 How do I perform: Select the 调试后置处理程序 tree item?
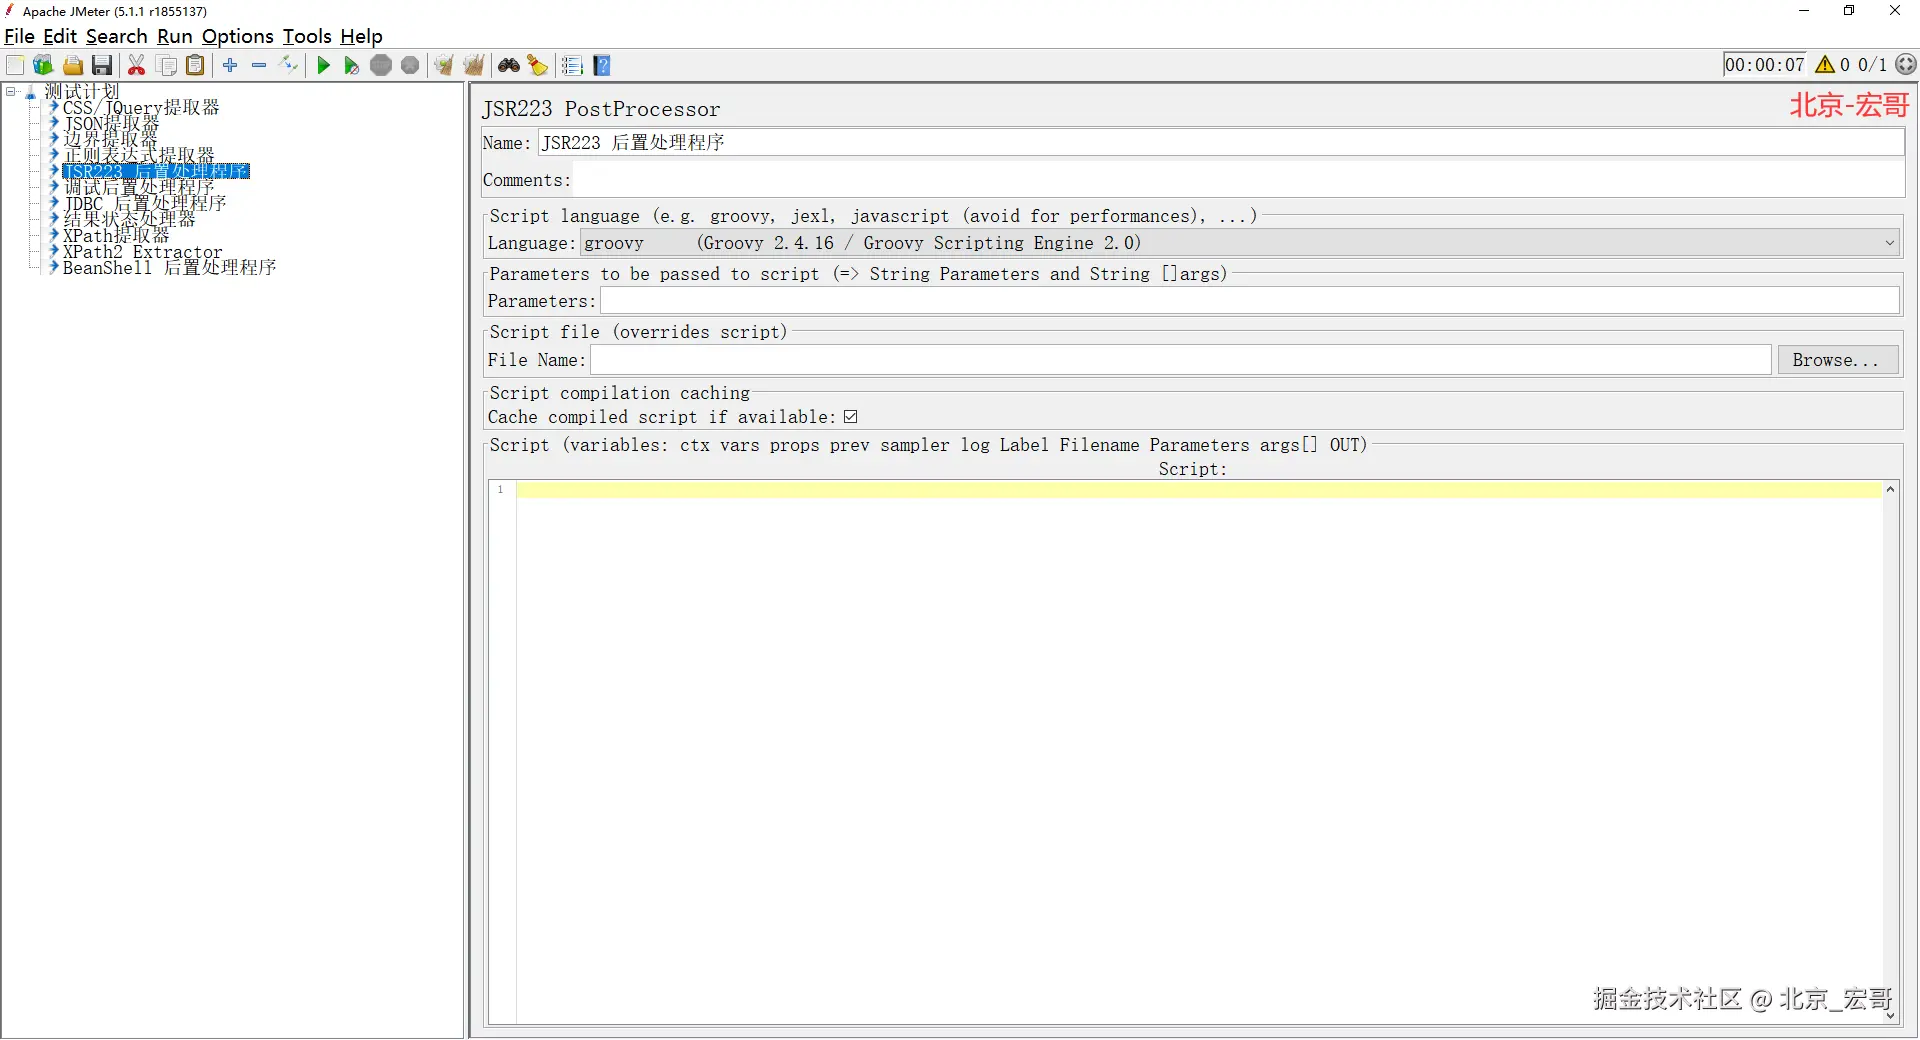[139, 188]
